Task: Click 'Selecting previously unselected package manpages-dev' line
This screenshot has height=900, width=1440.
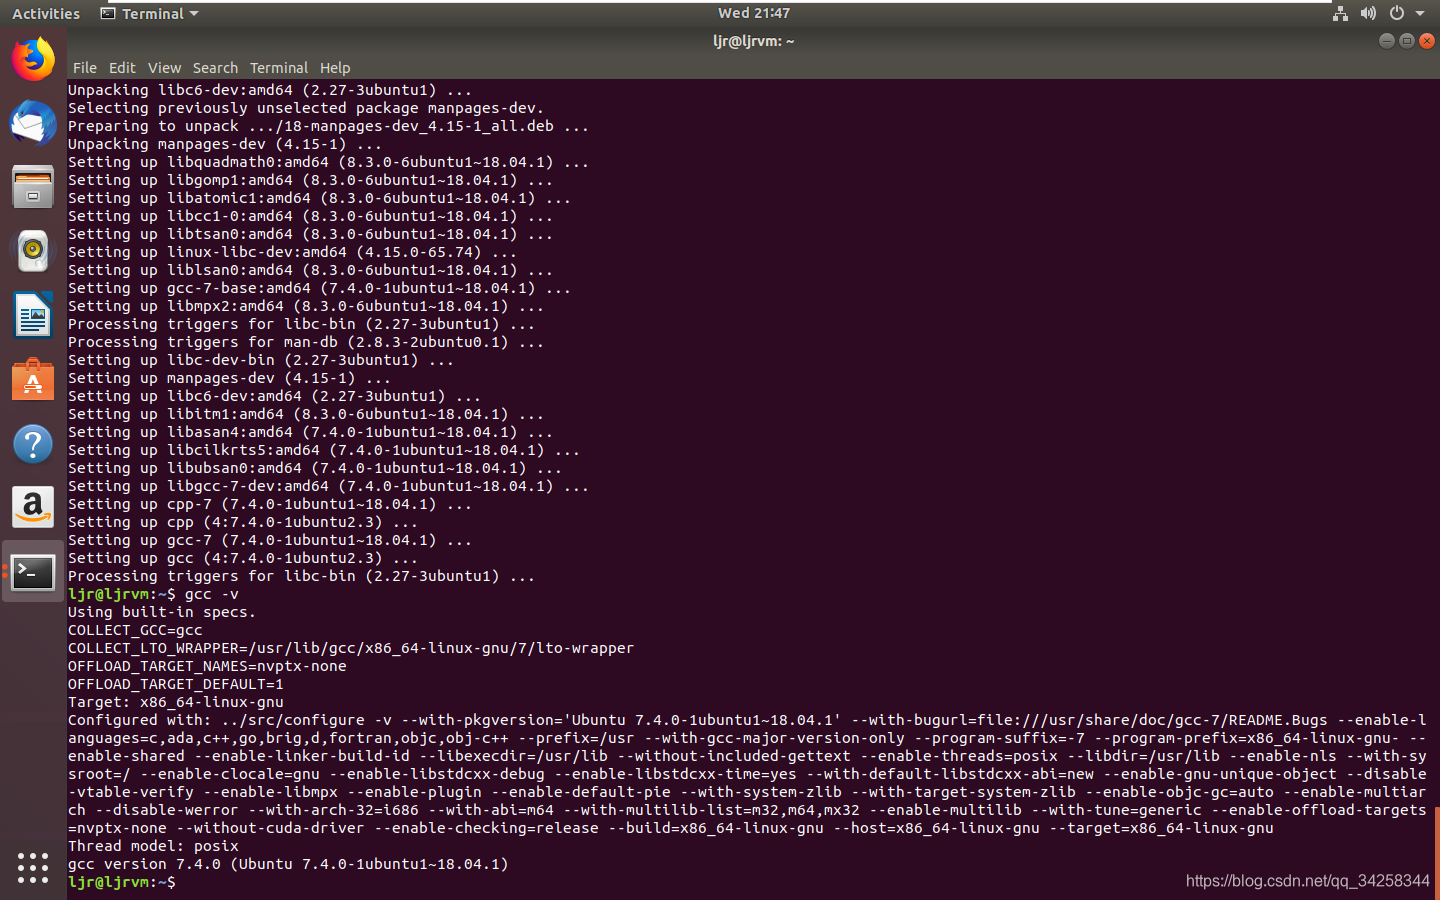Action: pos(306,108)
